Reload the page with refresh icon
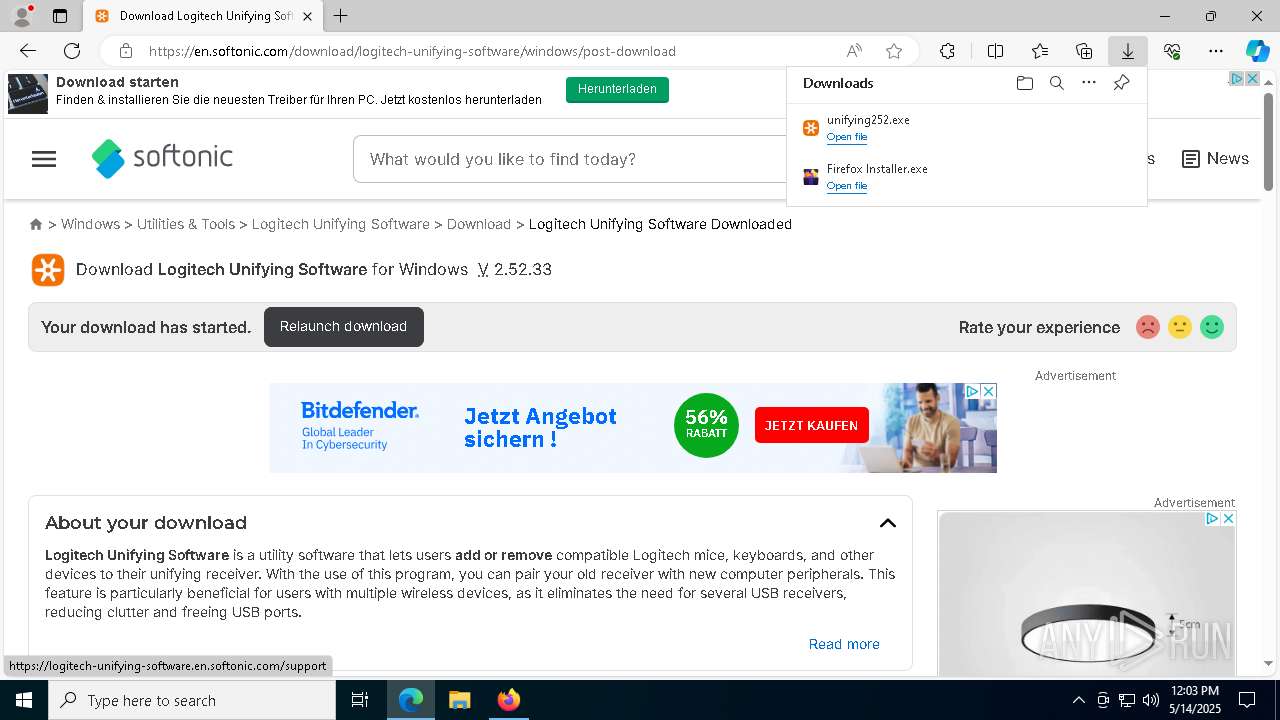1280x720 pixels. click(x=72, y=51)
